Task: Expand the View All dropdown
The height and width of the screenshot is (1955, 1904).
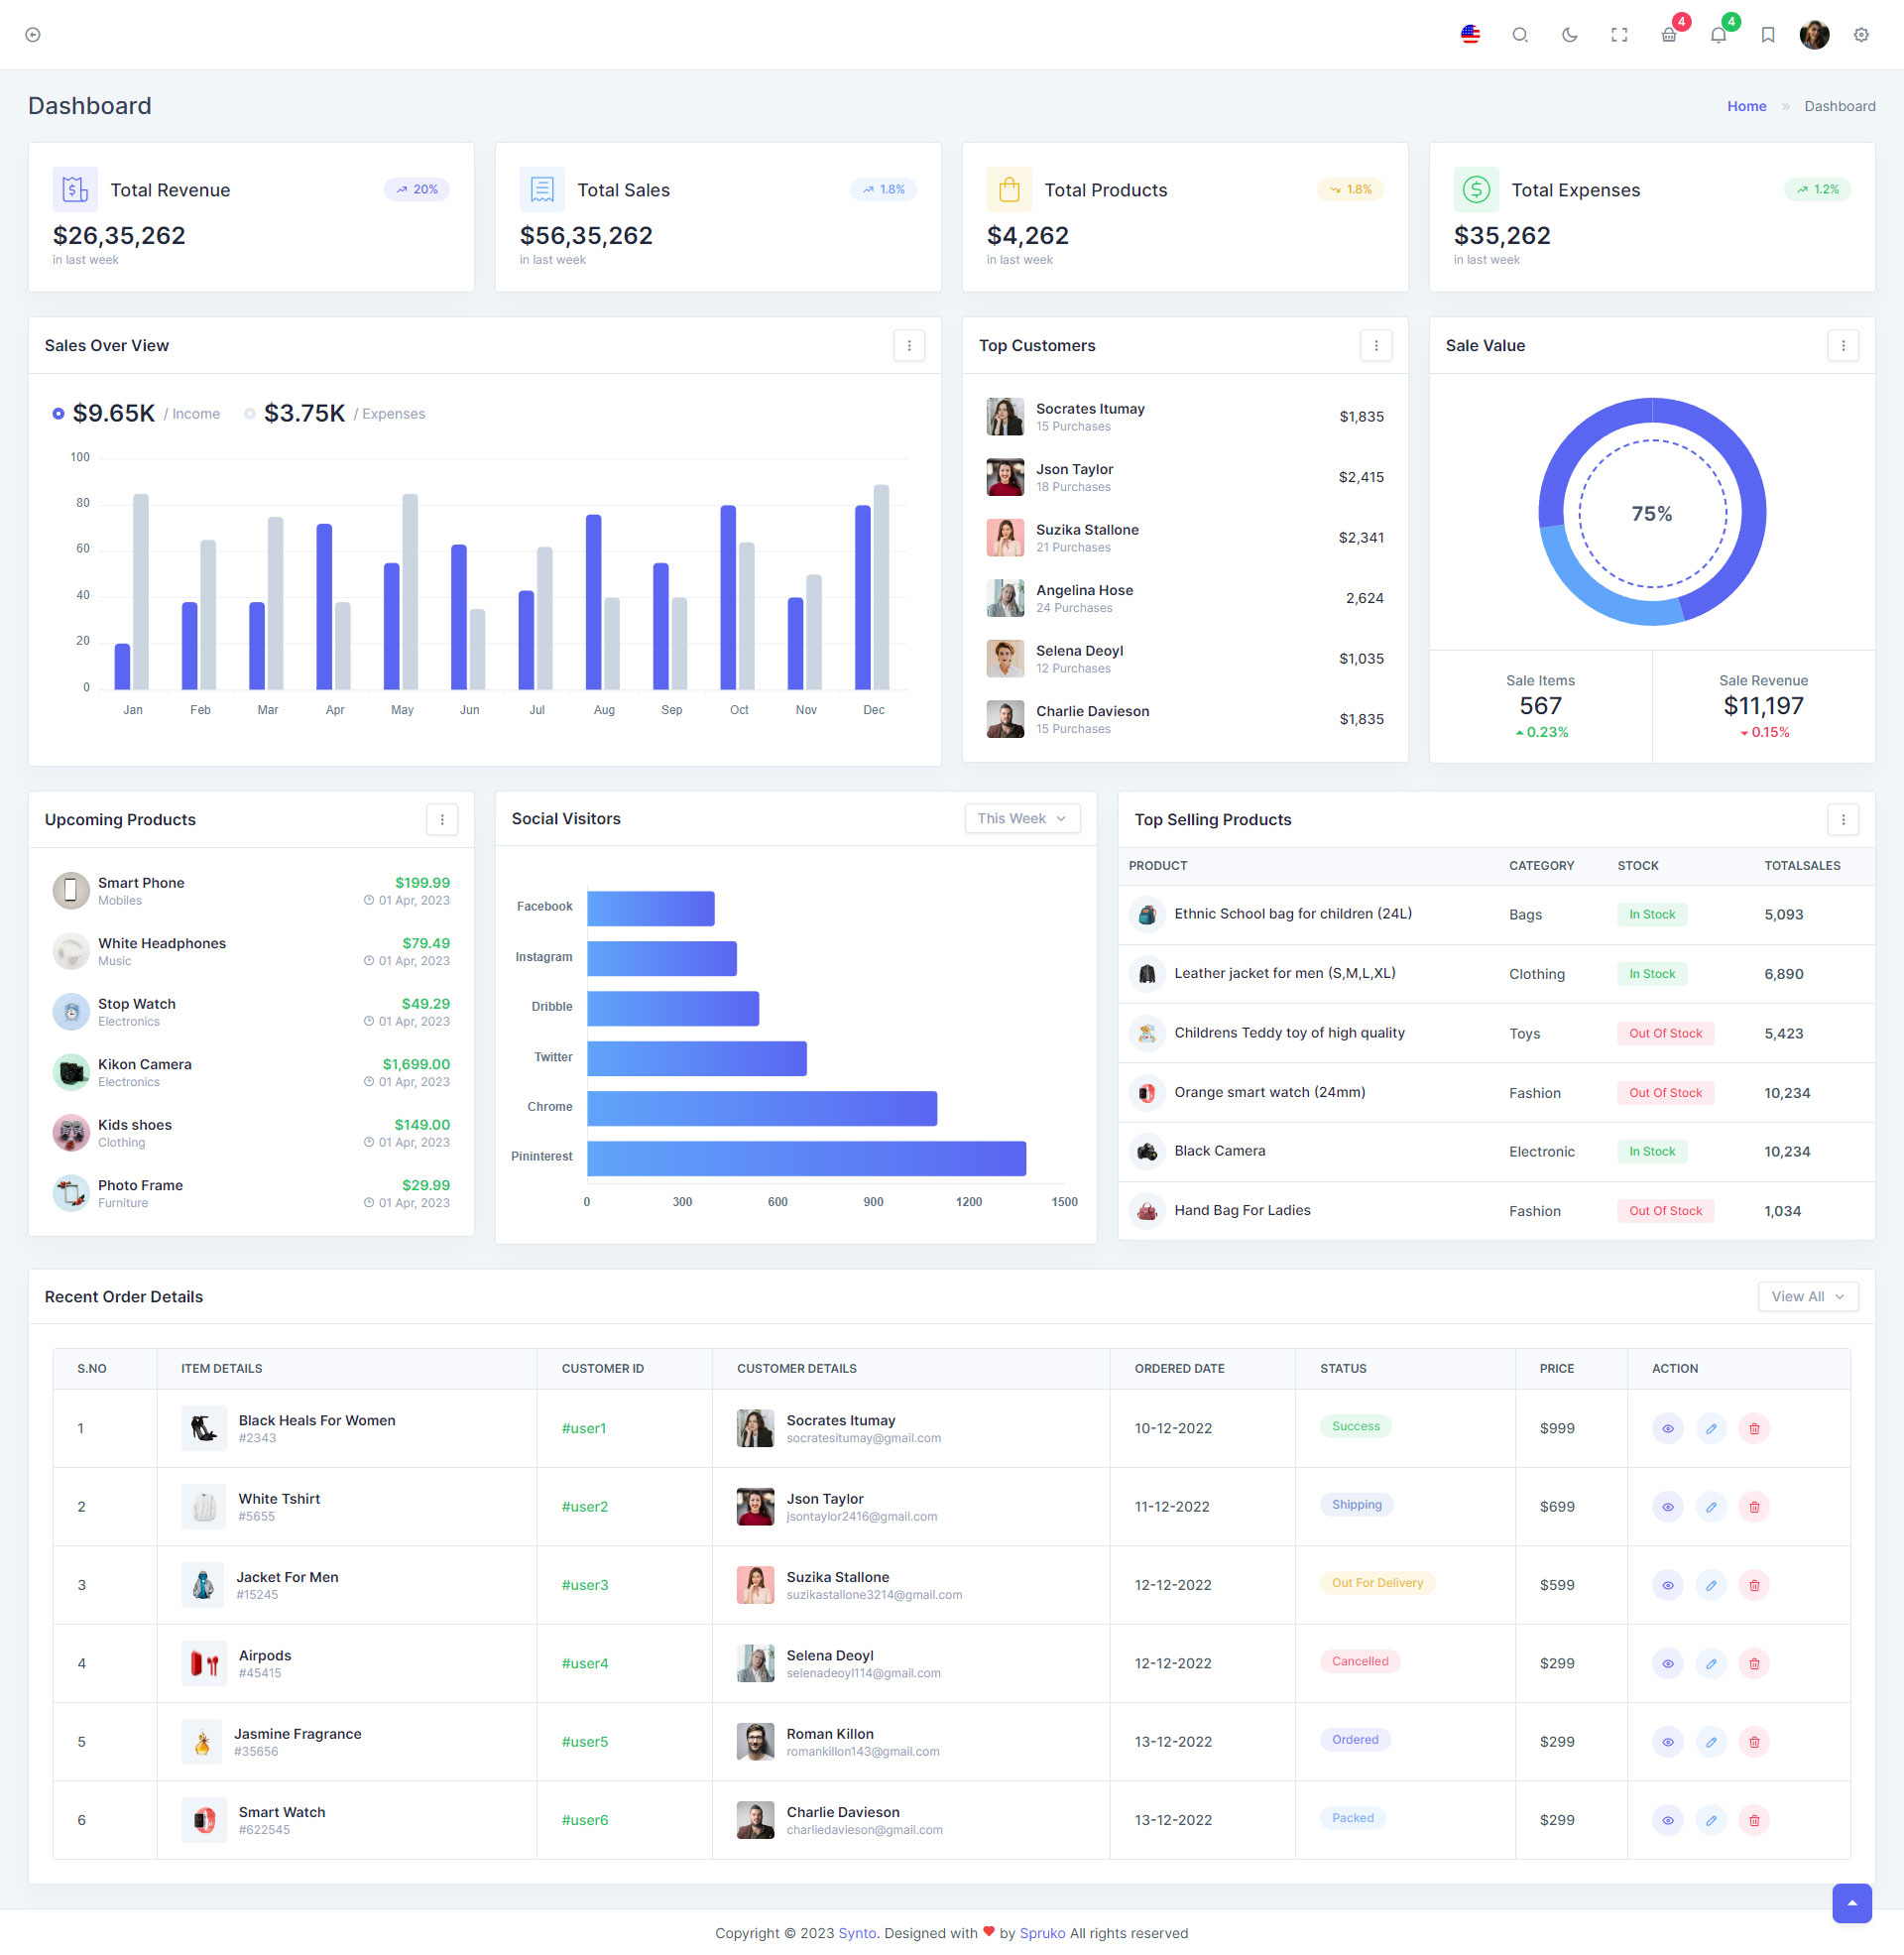Action: click(x=1807, y=1296)
